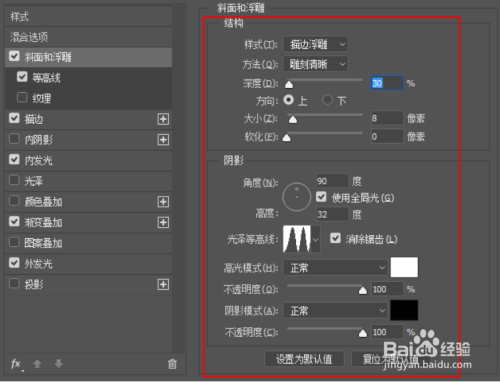This screenshot has height=382, width=500.
Task: Open the black shadow color swatch
Action: (x=404, y=310)
